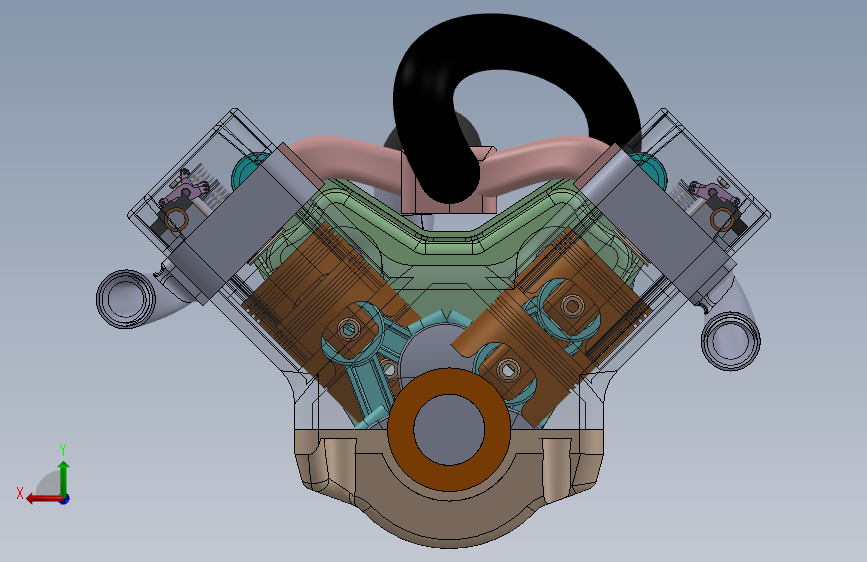The height and width of the screenshot is (562, 867).
Task: Click the "X" axis label
Action: tap(20, 493)
